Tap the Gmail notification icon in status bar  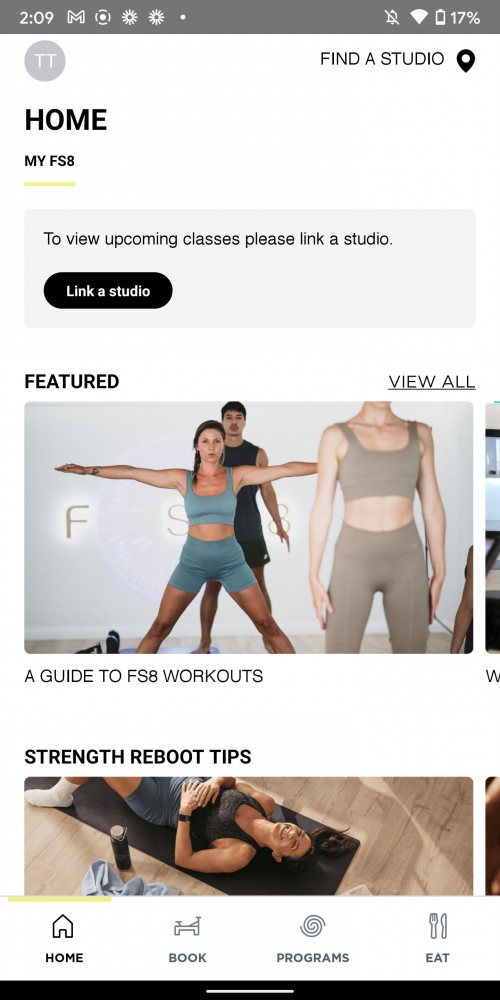click(x=76, y=17)
